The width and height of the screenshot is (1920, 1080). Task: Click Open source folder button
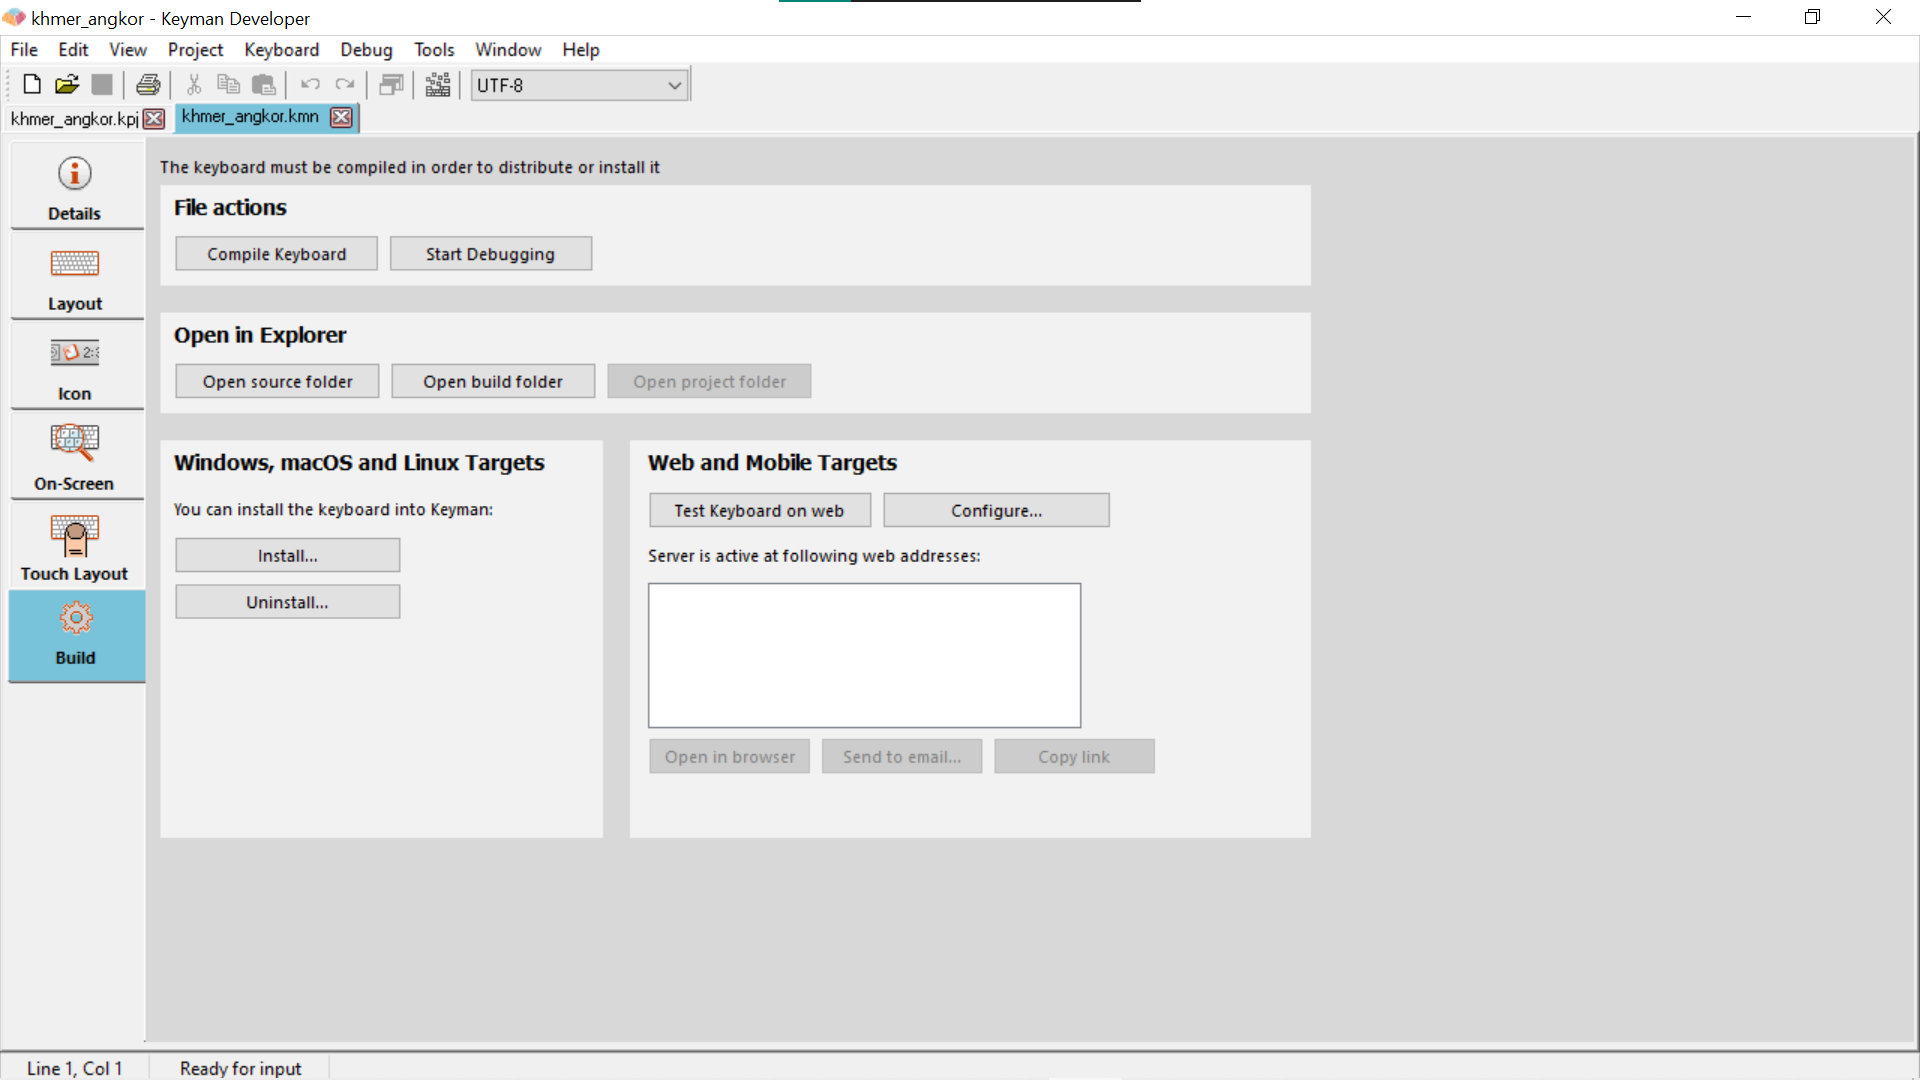(277, 381)
